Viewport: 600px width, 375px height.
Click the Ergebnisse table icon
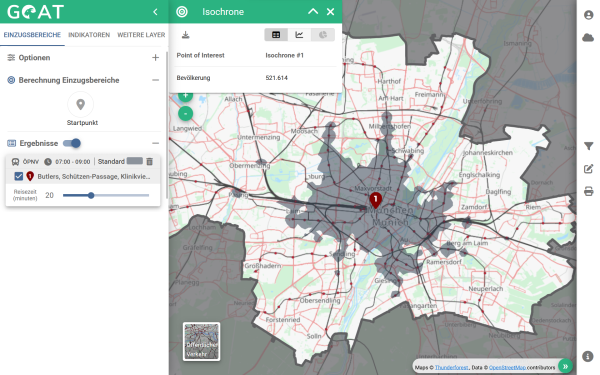11,143
